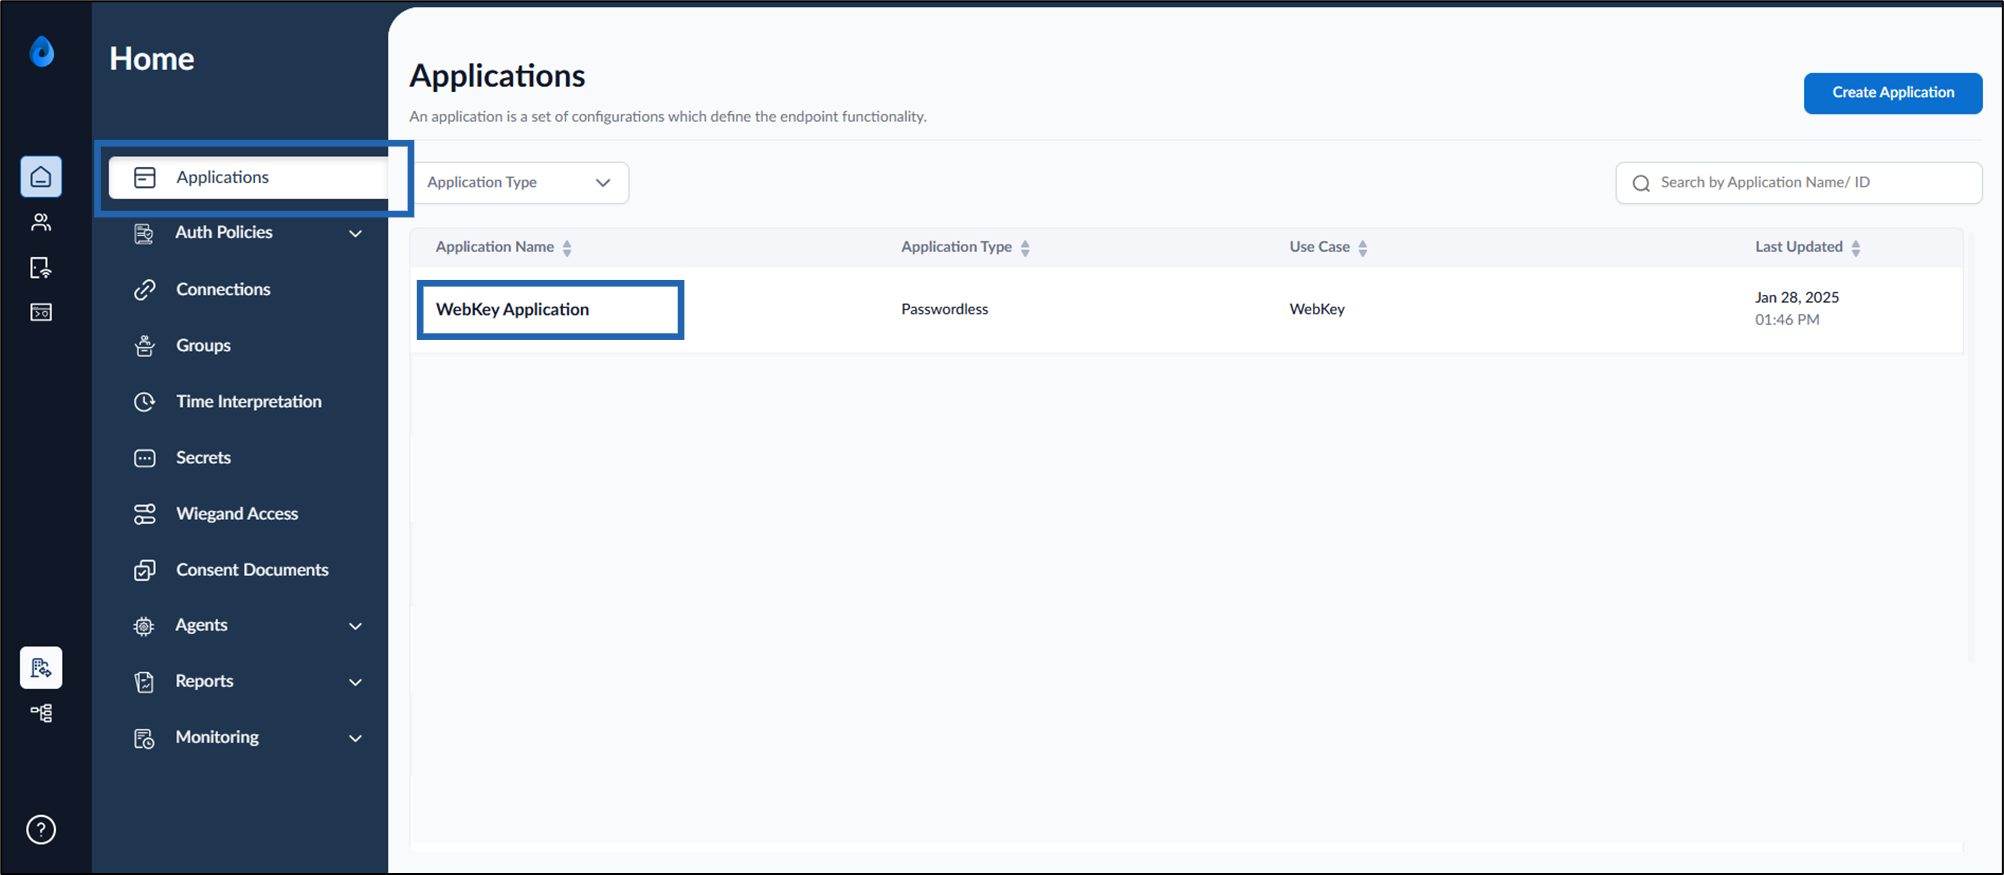Expand the Reports chevron
Image resolution: width=2004 pixels, height=875 pixels.
pos(355,682)
